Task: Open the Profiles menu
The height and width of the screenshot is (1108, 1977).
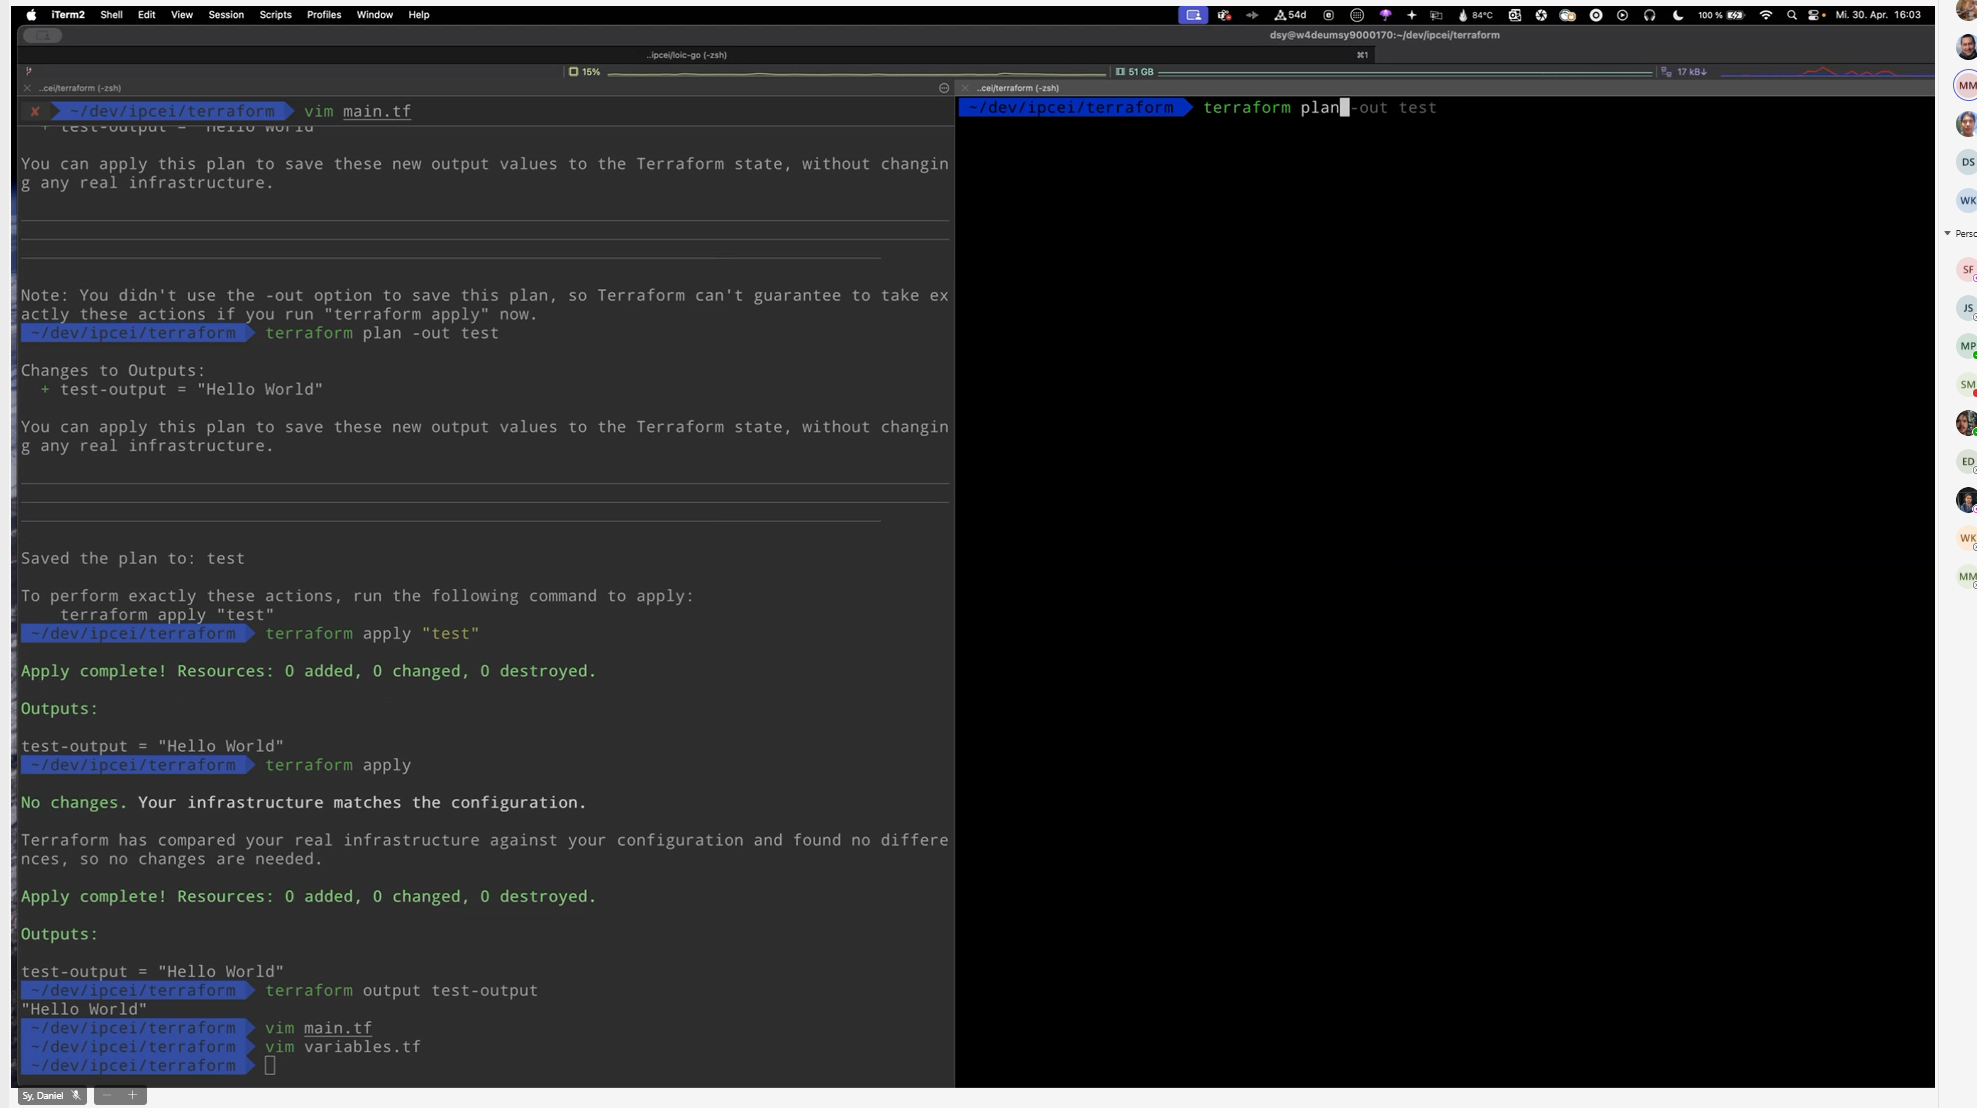Action: [x=323, y=15]
